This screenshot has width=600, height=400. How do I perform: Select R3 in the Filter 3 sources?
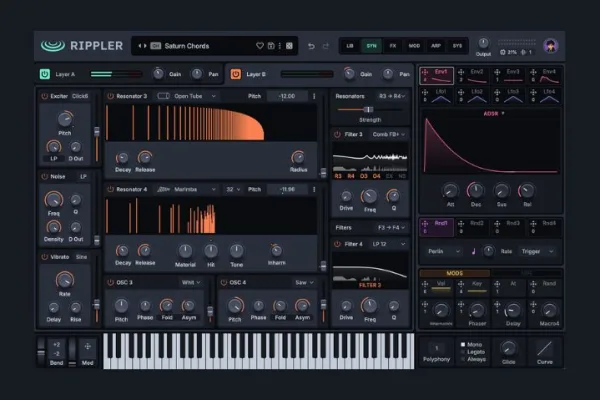point(338,176)
